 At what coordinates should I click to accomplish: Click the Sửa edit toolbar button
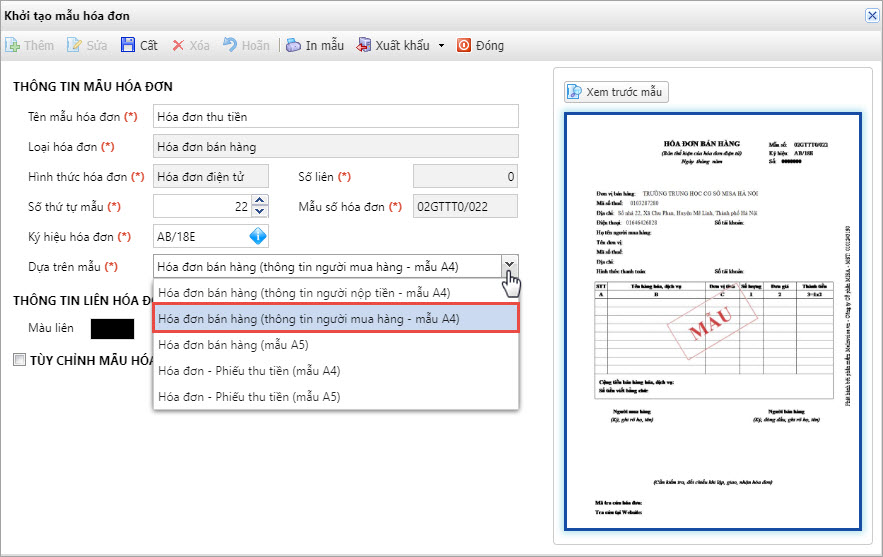[x=87, y=46]
